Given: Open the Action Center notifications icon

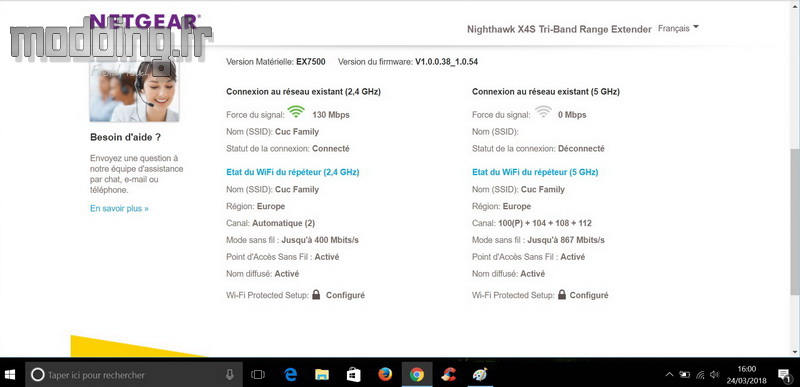Looking at the screenshot, I should (x=784, y=375).
